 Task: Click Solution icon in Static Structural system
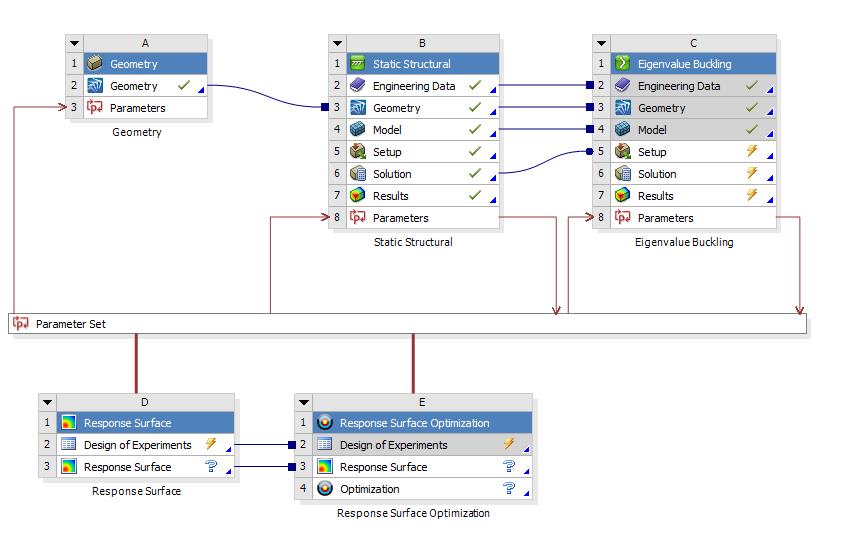(358, 174)
